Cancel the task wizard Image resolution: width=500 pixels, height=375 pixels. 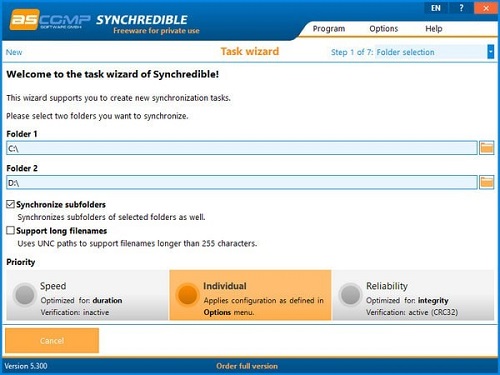(x=52, y=341)
